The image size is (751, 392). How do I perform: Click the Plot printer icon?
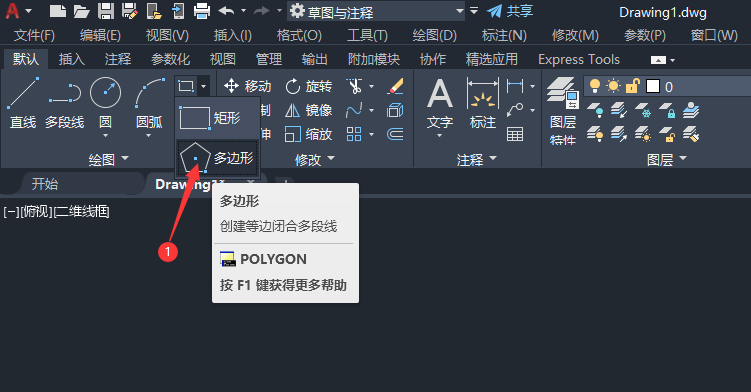(x=202, y=11)
